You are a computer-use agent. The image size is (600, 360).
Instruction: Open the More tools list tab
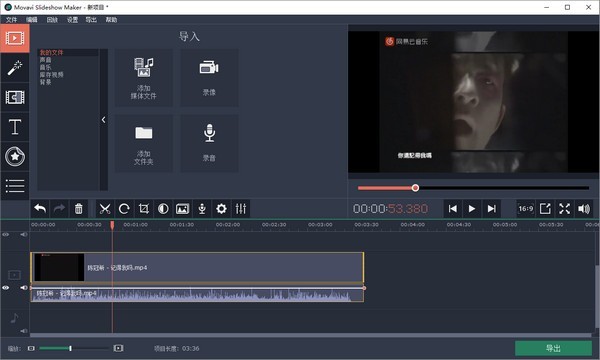pos(15,186)
